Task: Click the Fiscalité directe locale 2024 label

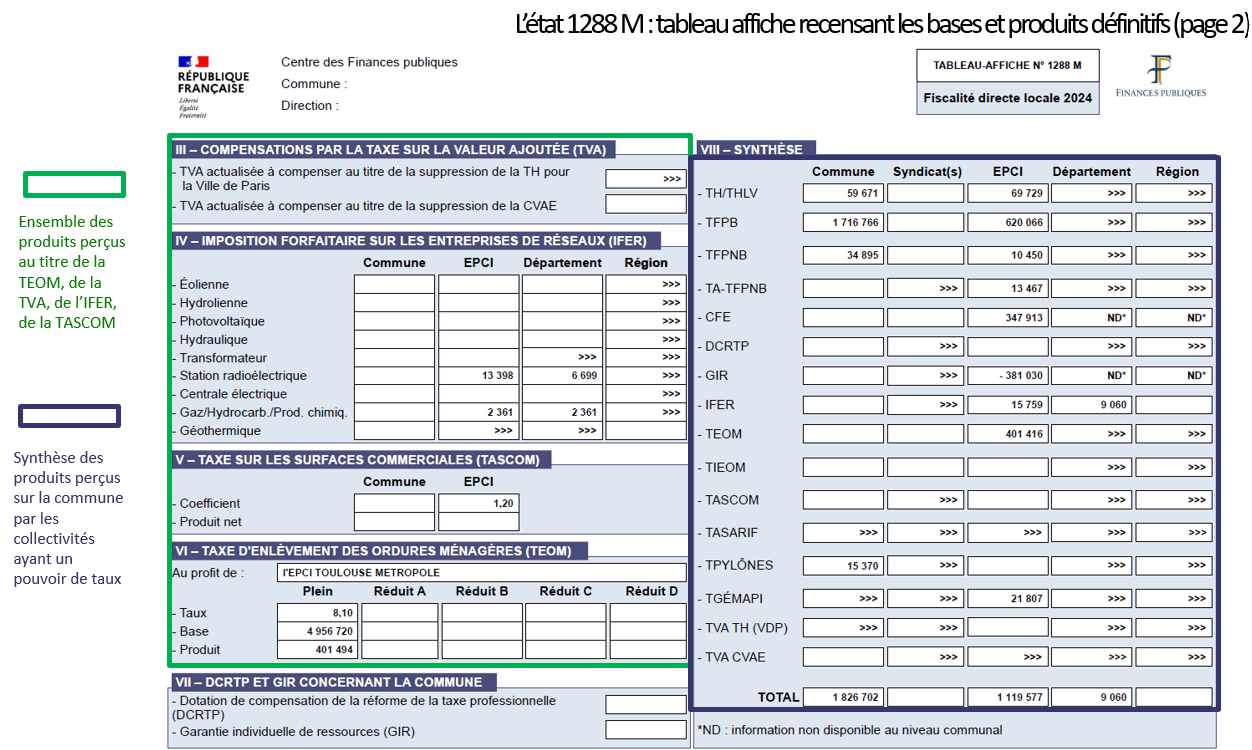Action: pyautogui.click(x=1007, y=98)
